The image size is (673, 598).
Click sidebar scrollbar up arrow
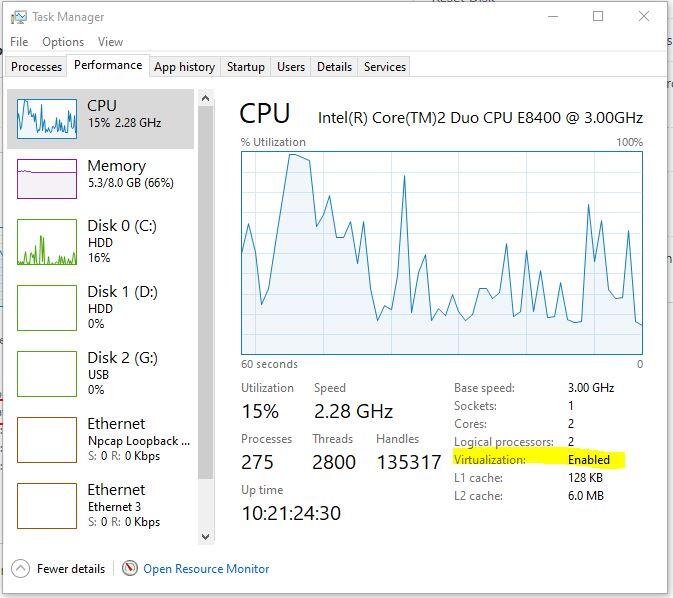[x=206, y=98]
